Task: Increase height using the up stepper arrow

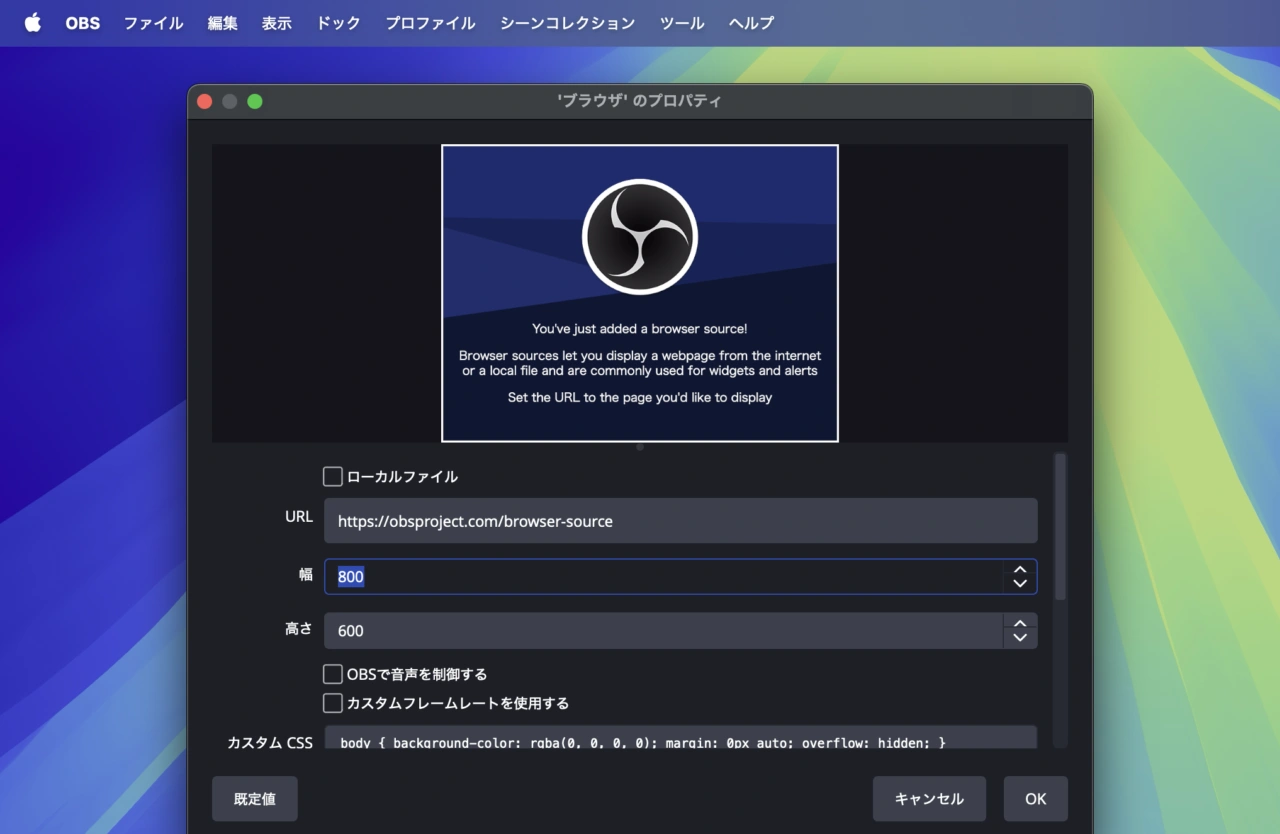Action: coord(1019,624)
